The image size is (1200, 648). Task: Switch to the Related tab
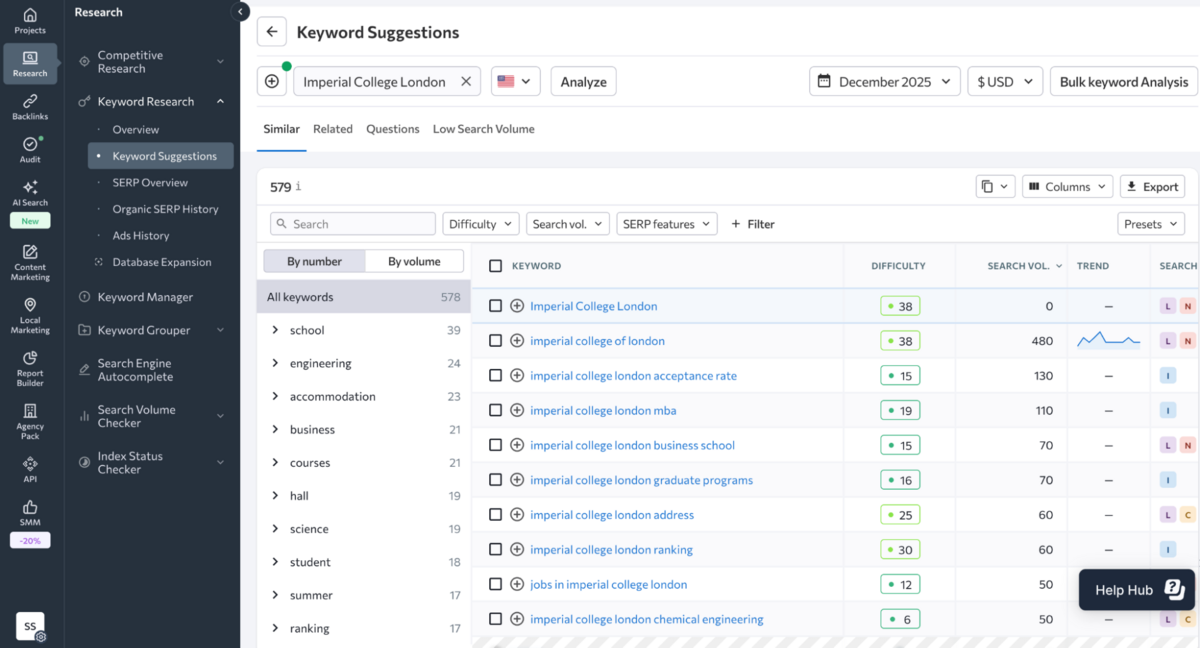[x=333, y=129]
